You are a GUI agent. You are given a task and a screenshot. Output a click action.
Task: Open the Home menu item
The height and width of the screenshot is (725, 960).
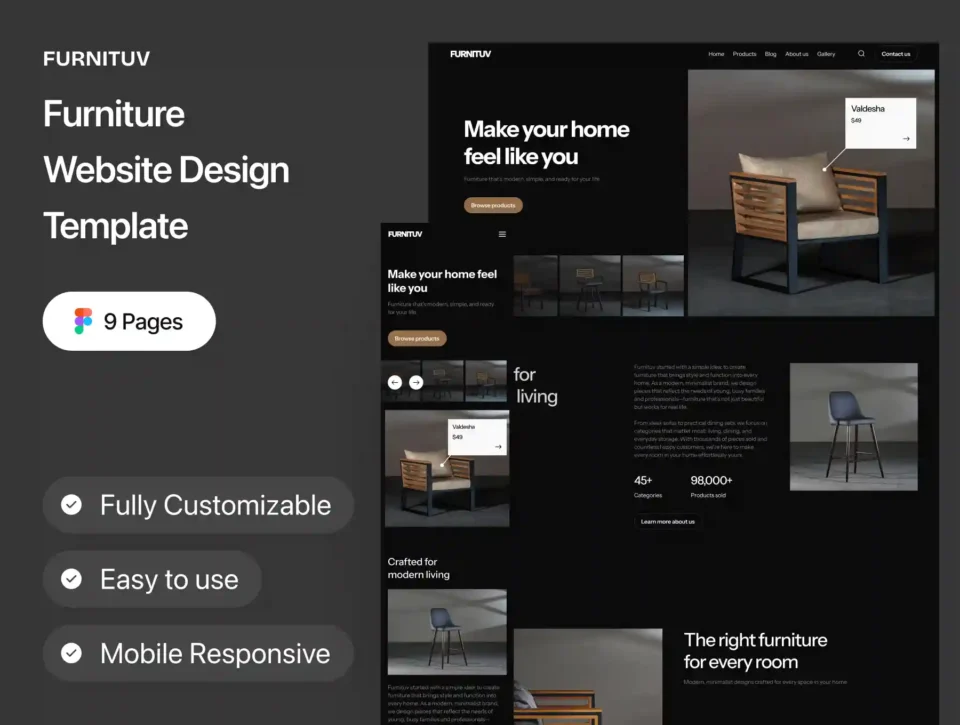point(716,54)
